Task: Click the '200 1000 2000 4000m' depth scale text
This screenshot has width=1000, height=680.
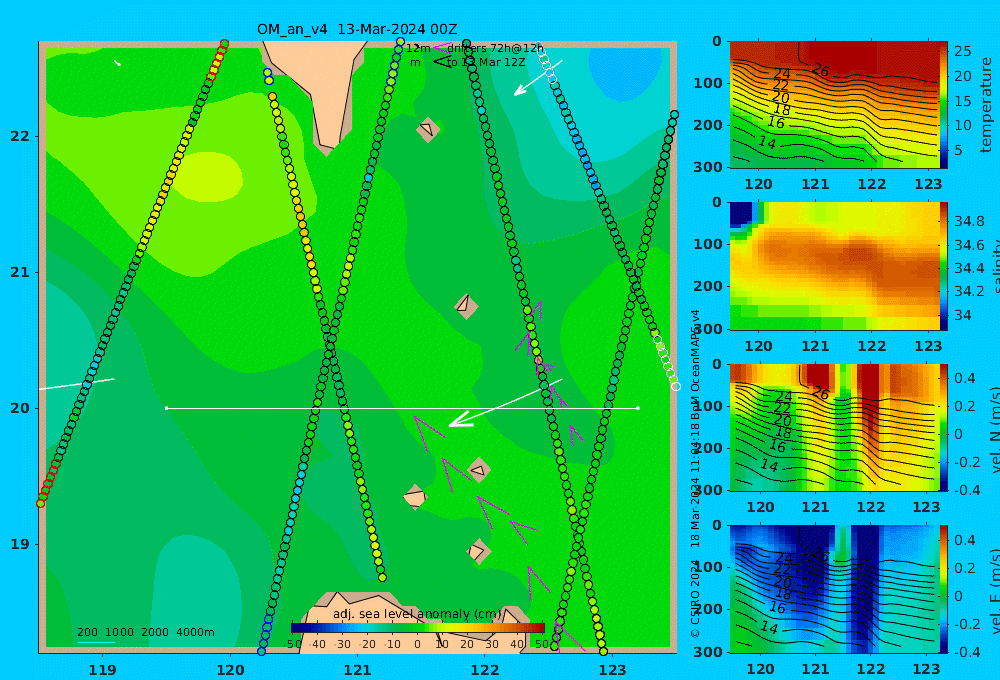Action: point(145,632)
